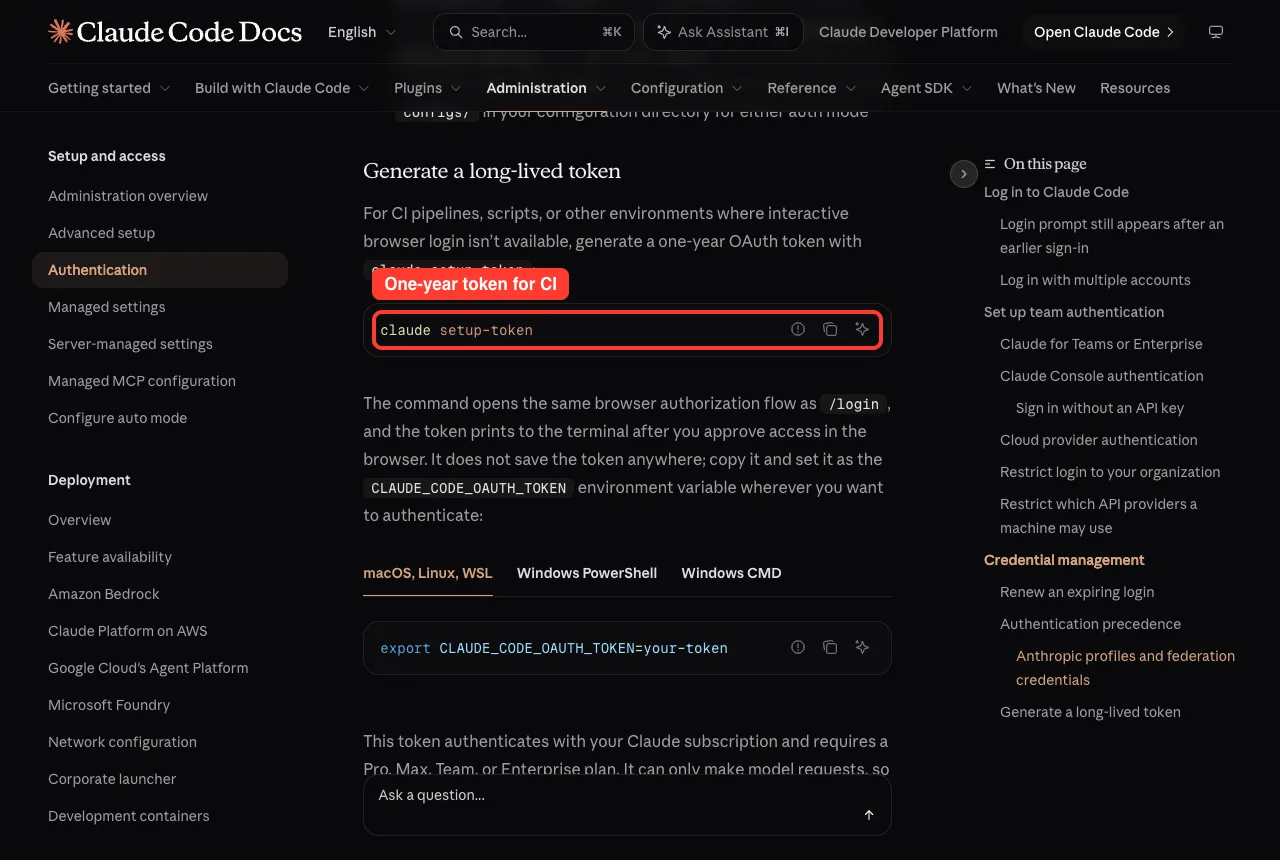Viewport: 1280px width, 860px height.
Task: Go to What's New
Action: [x=1036, y=88]
